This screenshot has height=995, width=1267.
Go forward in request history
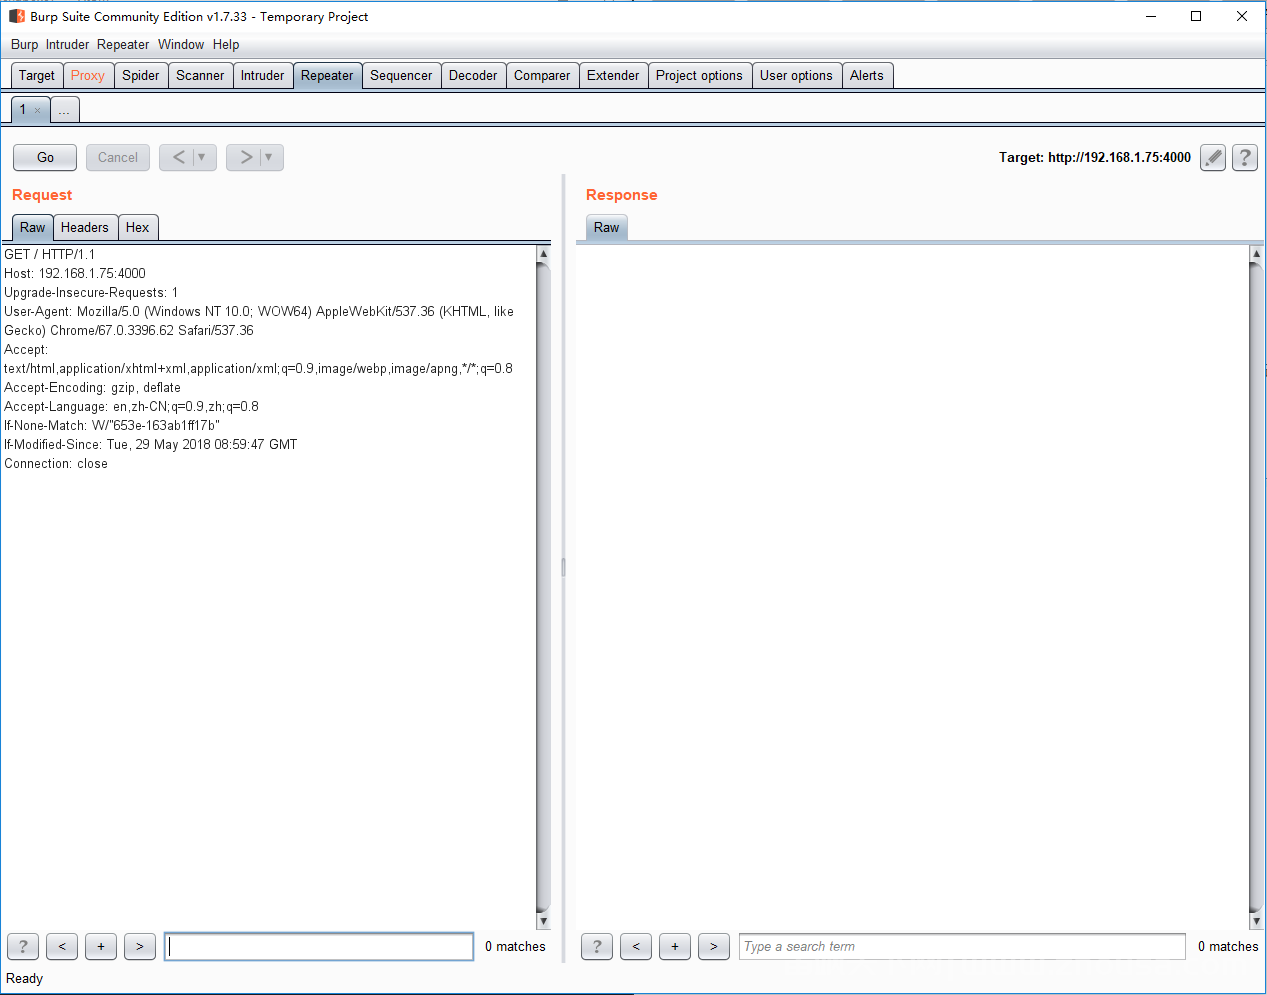tap(245, 157)
